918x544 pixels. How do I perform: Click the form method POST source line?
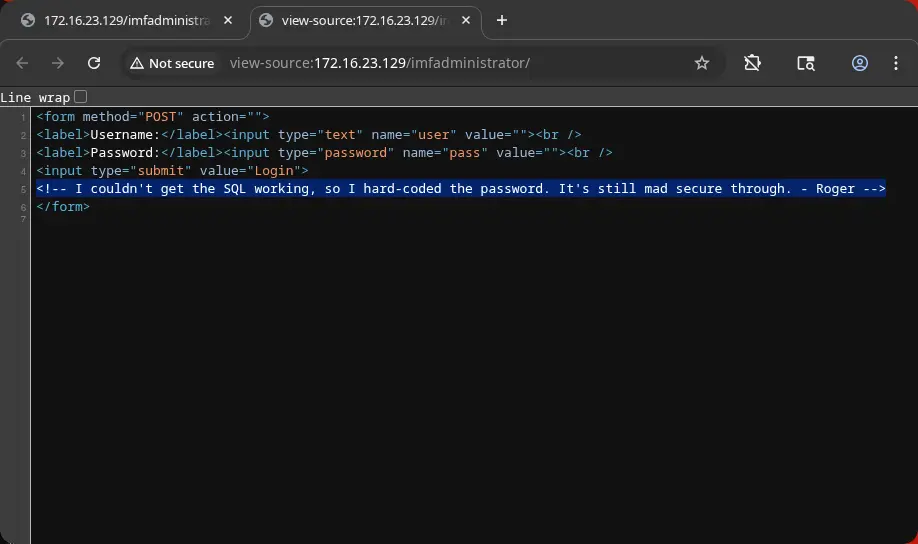point(152,117)
